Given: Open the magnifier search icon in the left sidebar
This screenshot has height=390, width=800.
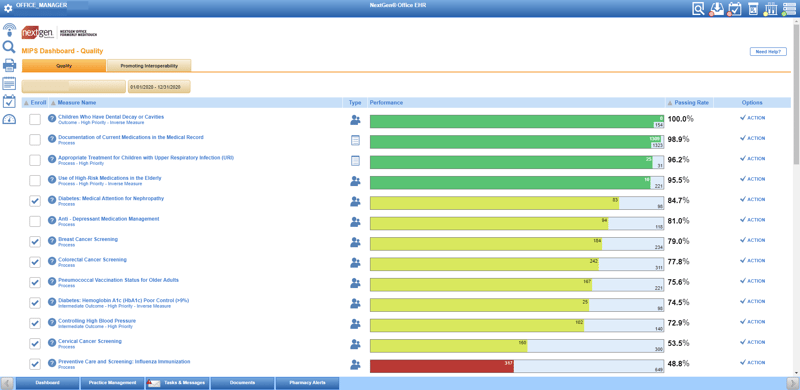Looking at the screenshot, I should pyautogui.click(x=9, y=47).
